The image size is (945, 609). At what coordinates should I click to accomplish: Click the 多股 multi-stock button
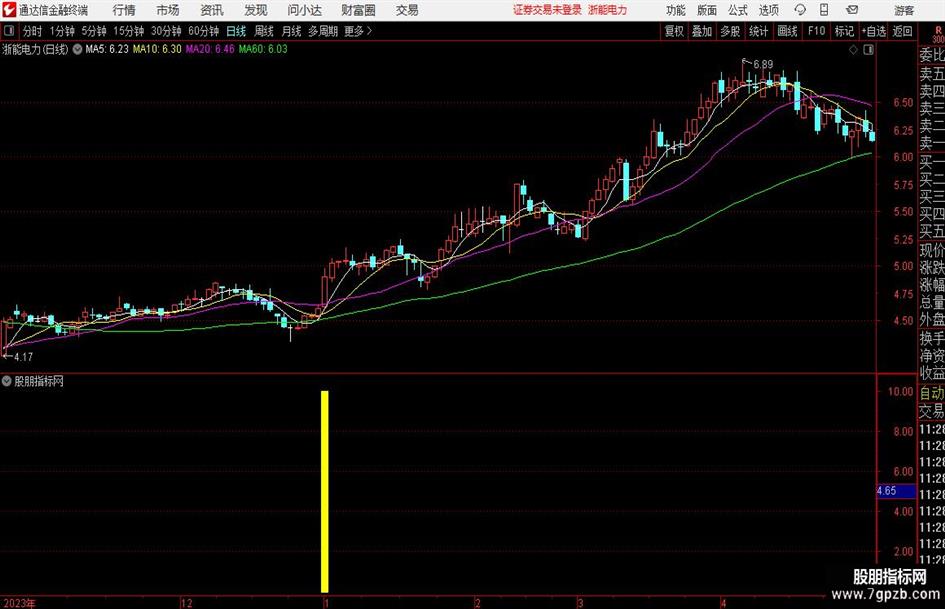pyautogui.click(x=730, y=31)
